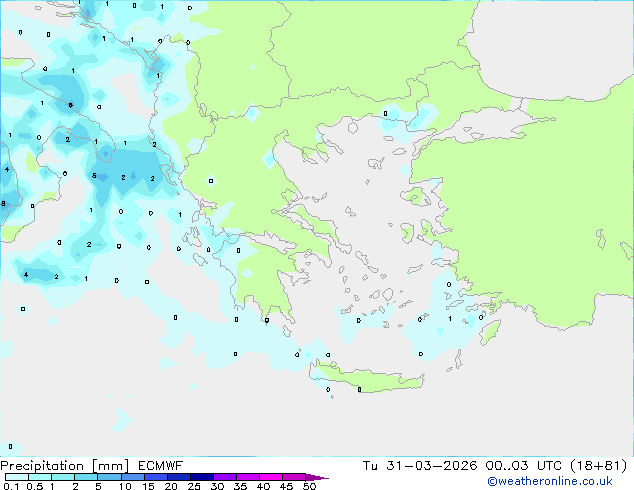Click the 1–2 mm legend color box

tap(63, 477)
